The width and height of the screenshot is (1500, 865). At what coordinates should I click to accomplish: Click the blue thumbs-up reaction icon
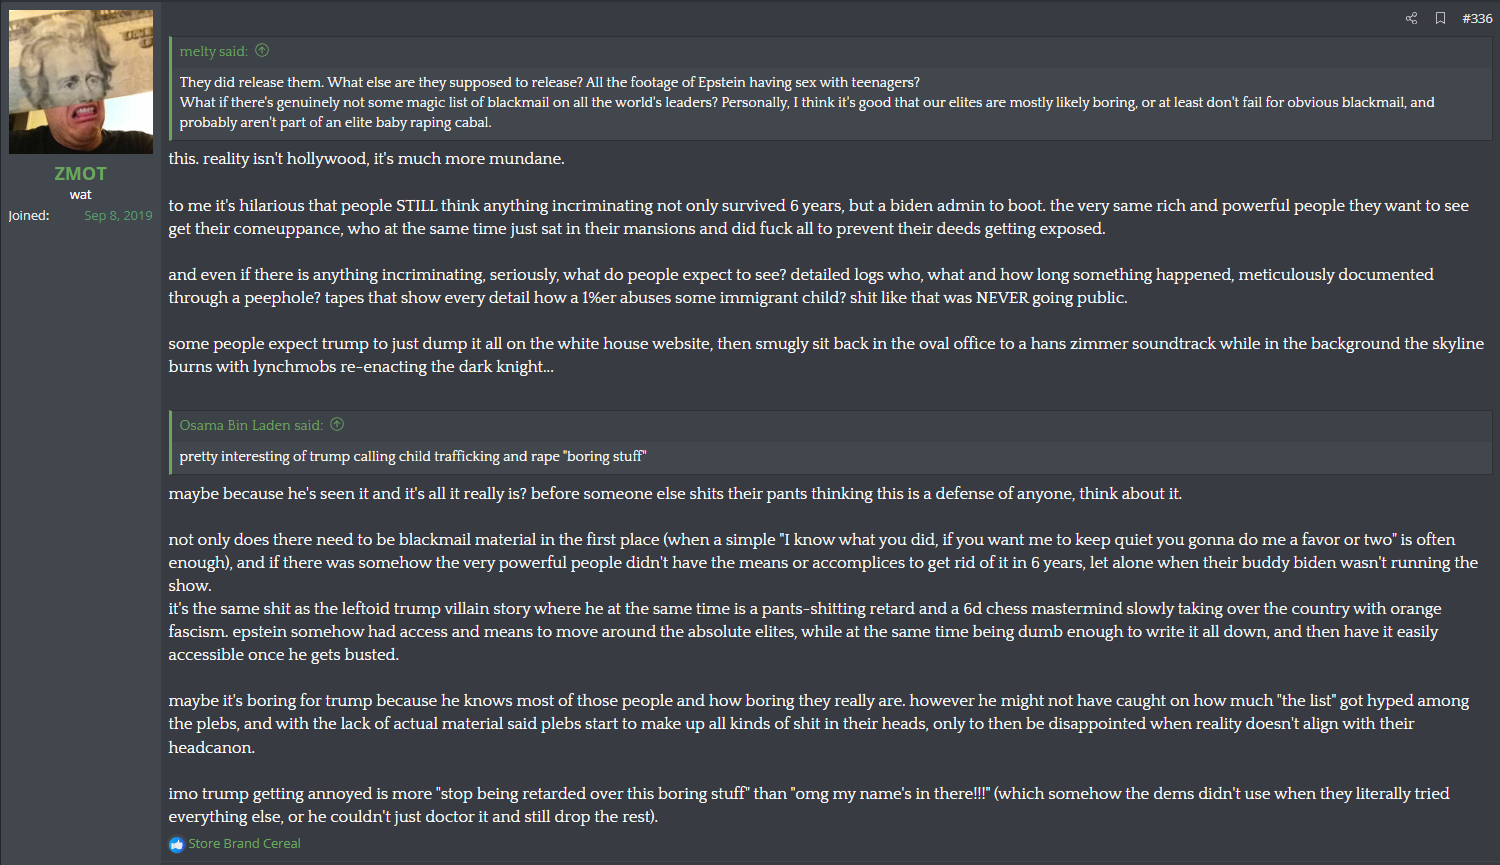pyautogui.click(x=177, y=844)
